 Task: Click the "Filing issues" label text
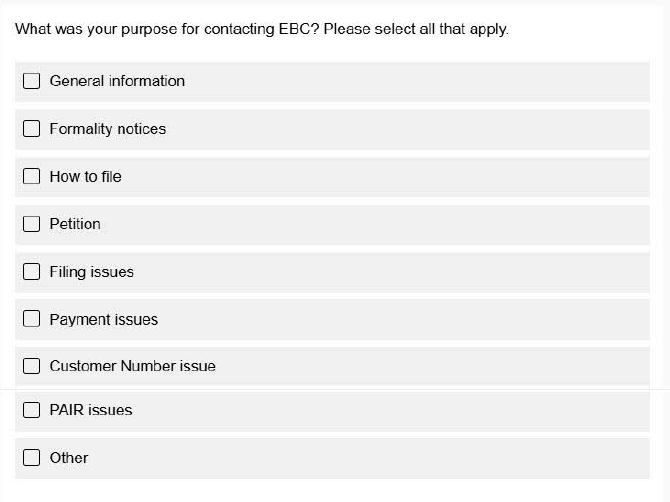point(91,272)
